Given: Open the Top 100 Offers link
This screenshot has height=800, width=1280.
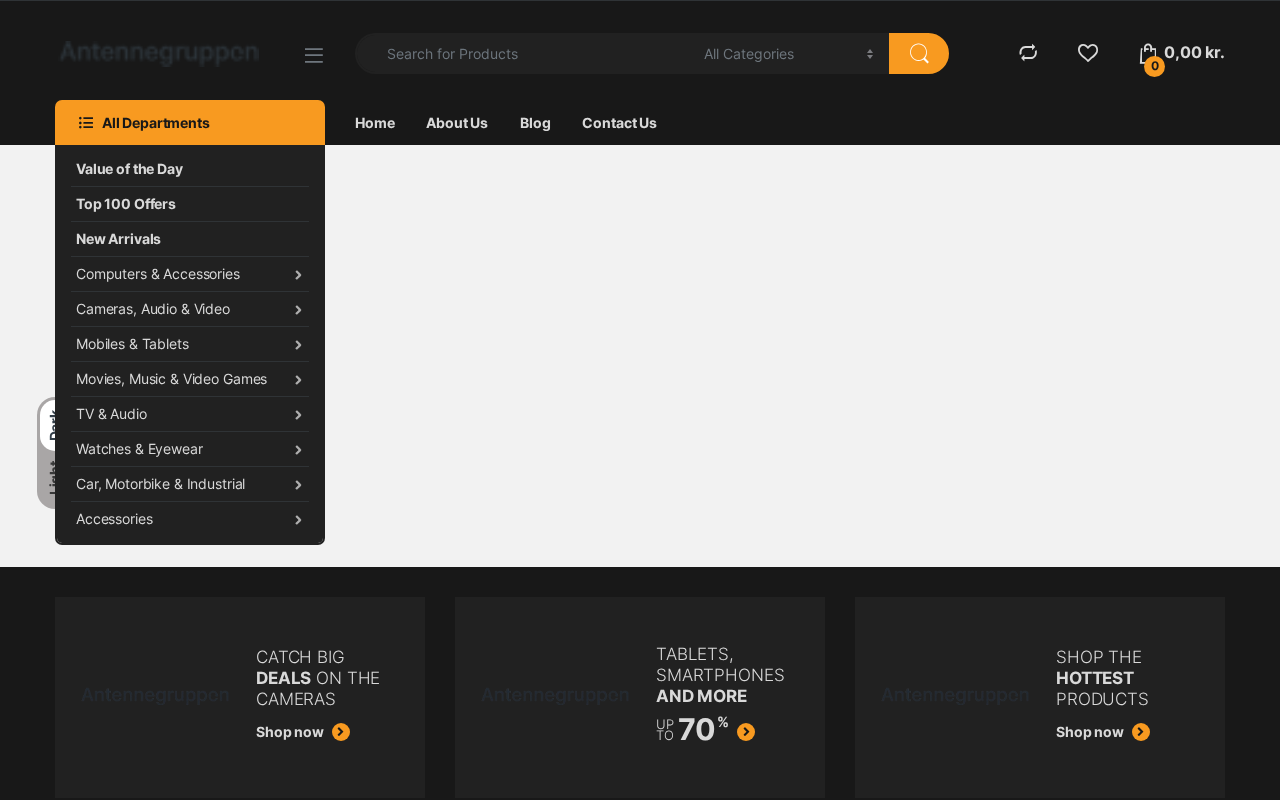Looking at the screenshot, I should click(126, 204).
